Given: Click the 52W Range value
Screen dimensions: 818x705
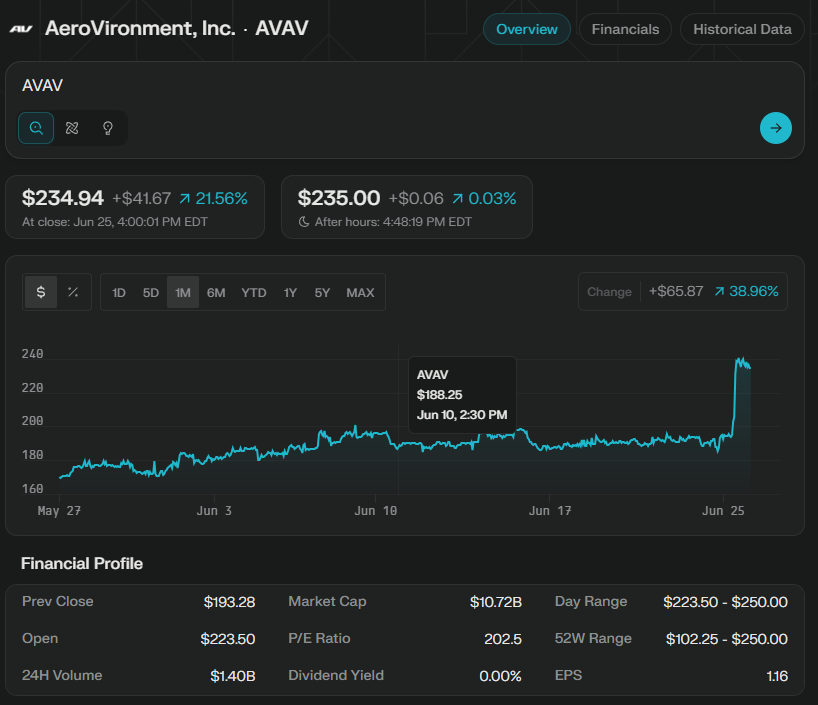Looking at the screenshot, I should 726,639.
